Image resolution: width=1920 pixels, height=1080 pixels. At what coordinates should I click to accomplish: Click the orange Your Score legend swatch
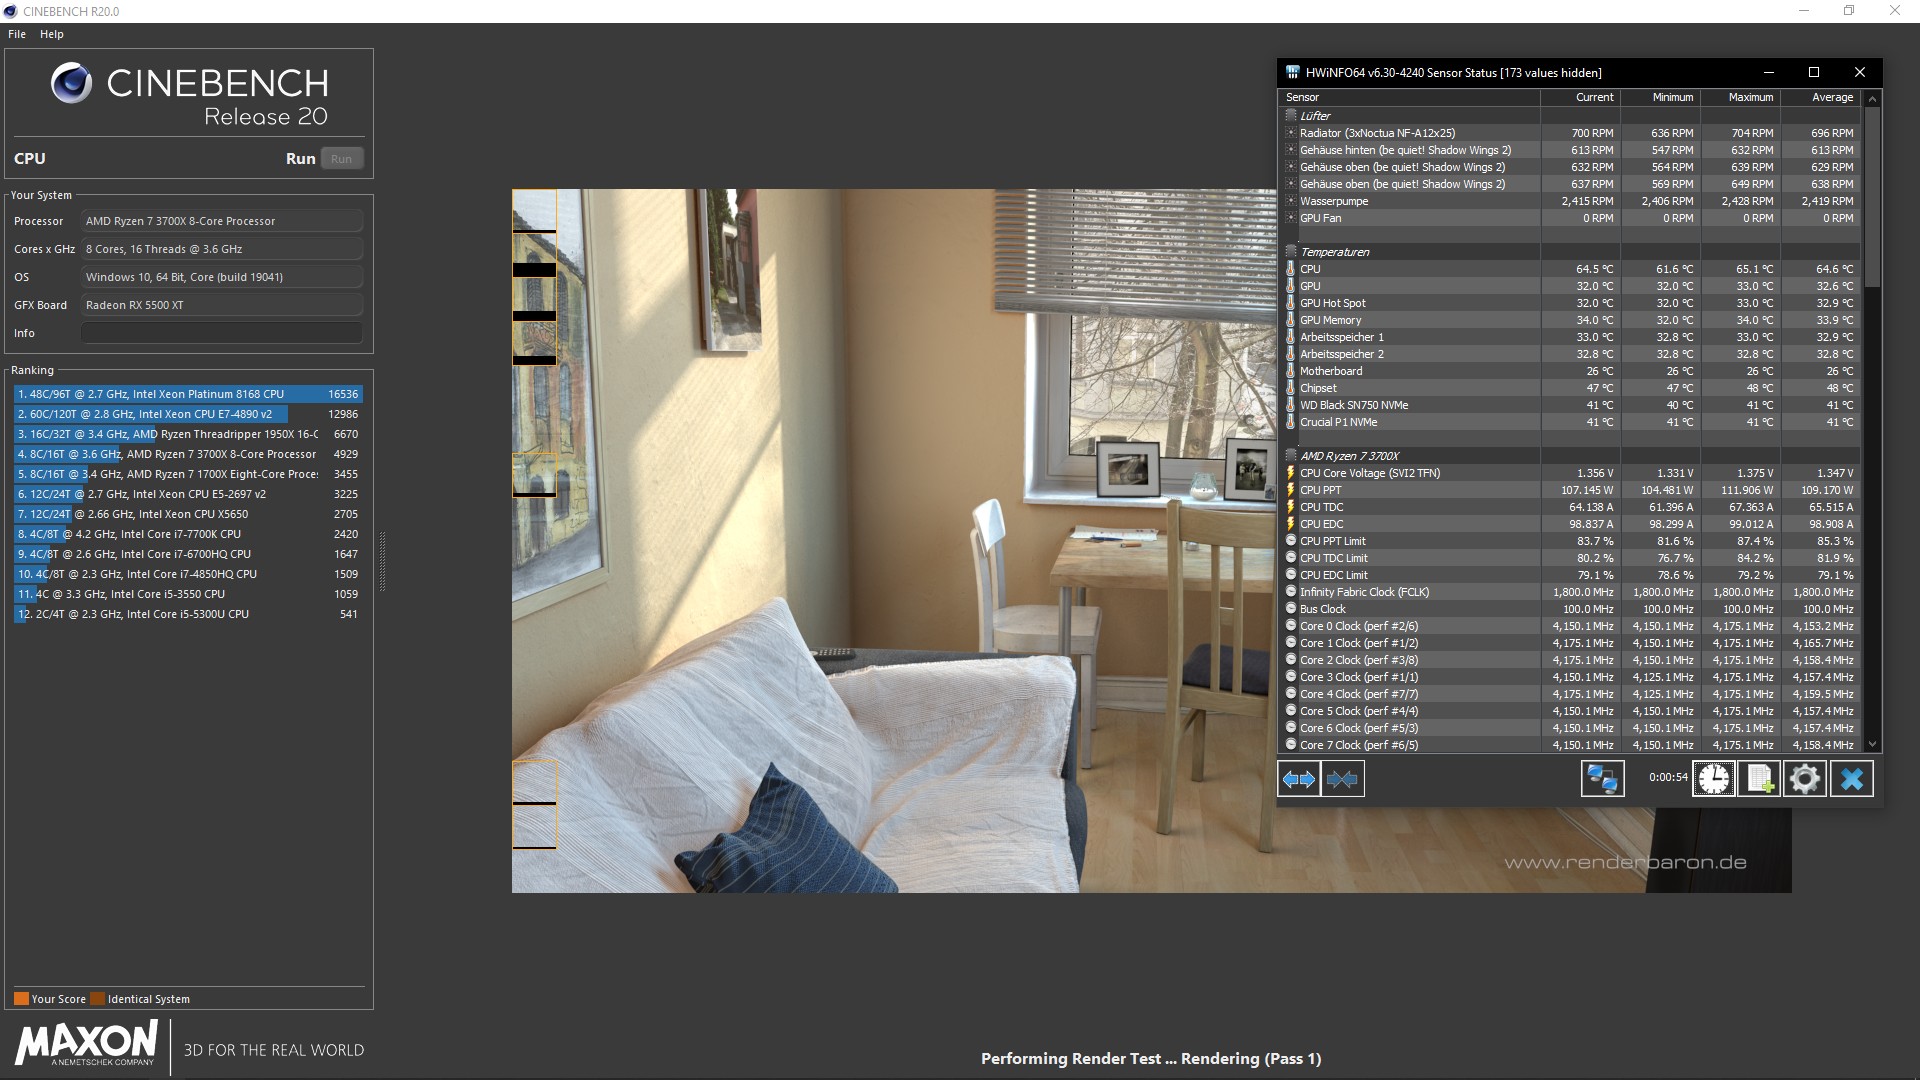tap(21, 998)
